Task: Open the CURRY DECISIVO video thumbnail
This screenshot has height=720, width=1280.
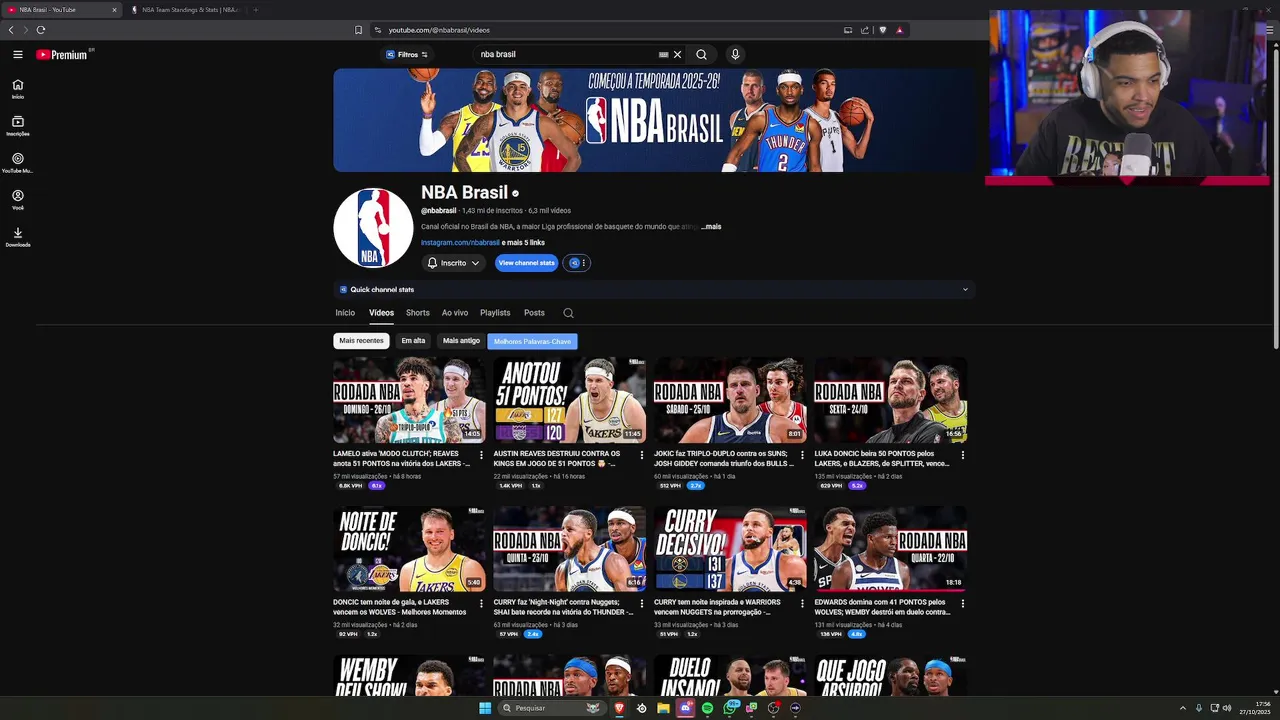Action: 730,549
